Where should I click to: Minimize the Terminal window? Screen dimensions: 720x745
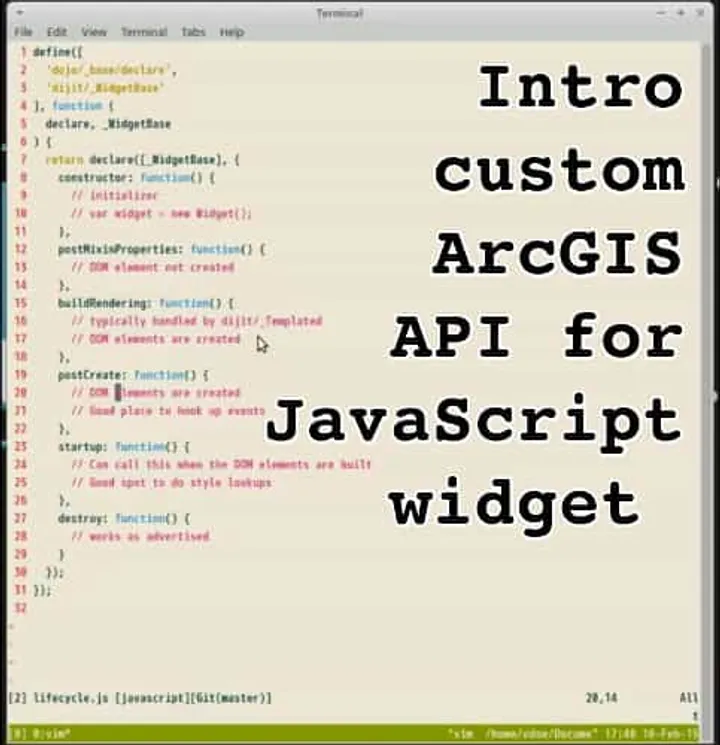(x=661, y=13)
